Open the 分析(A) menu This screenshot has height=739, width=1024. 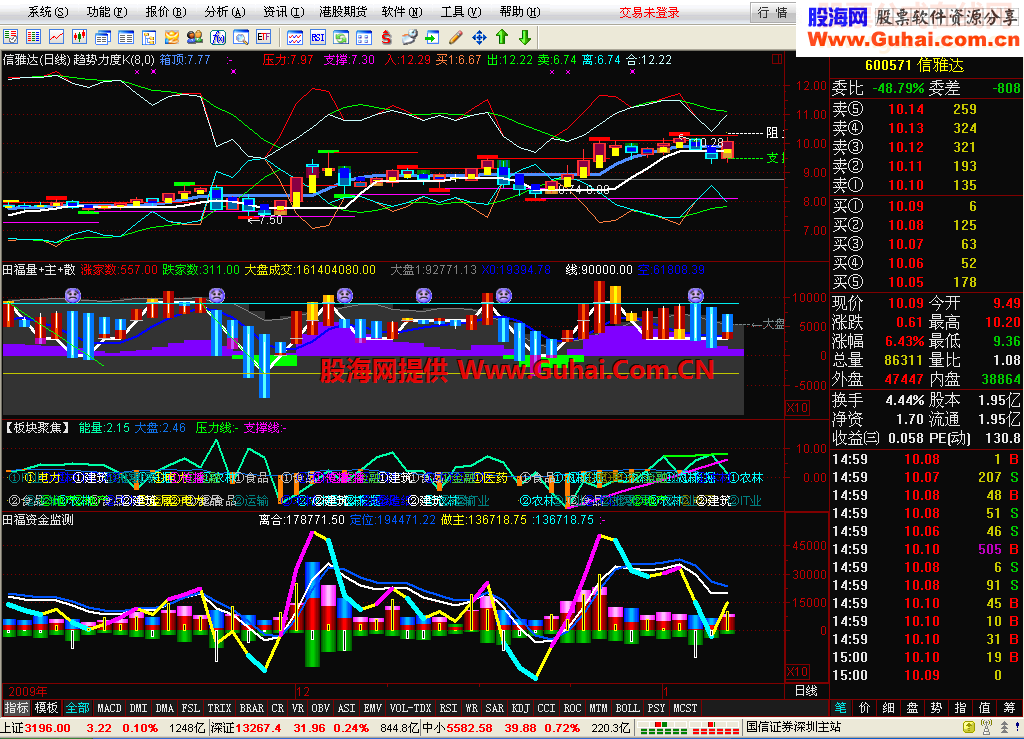point(223,12)
